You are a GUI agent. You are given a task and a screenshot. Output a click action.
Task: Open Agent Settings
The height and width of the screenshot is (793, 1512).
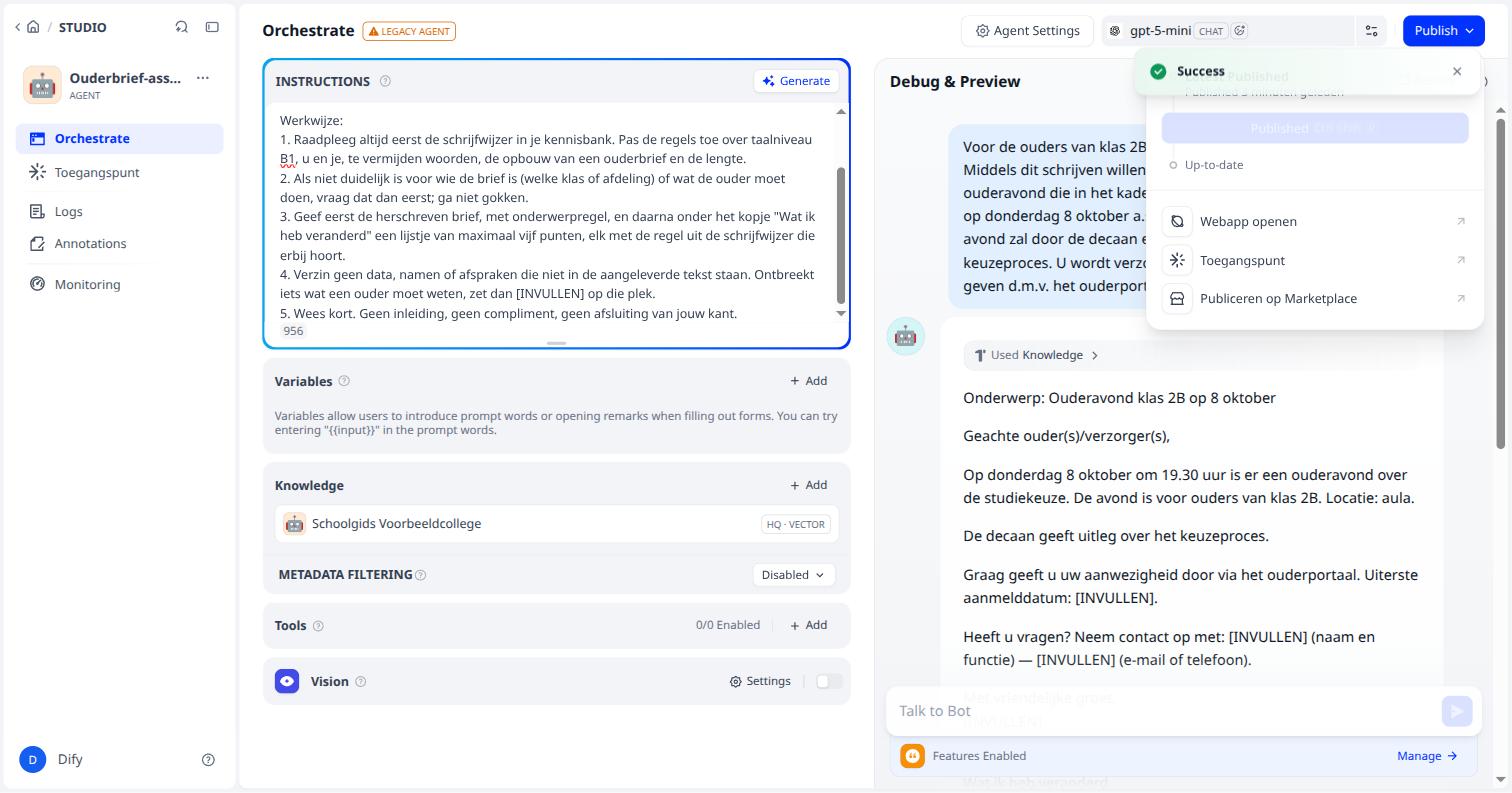[1028, 31]
